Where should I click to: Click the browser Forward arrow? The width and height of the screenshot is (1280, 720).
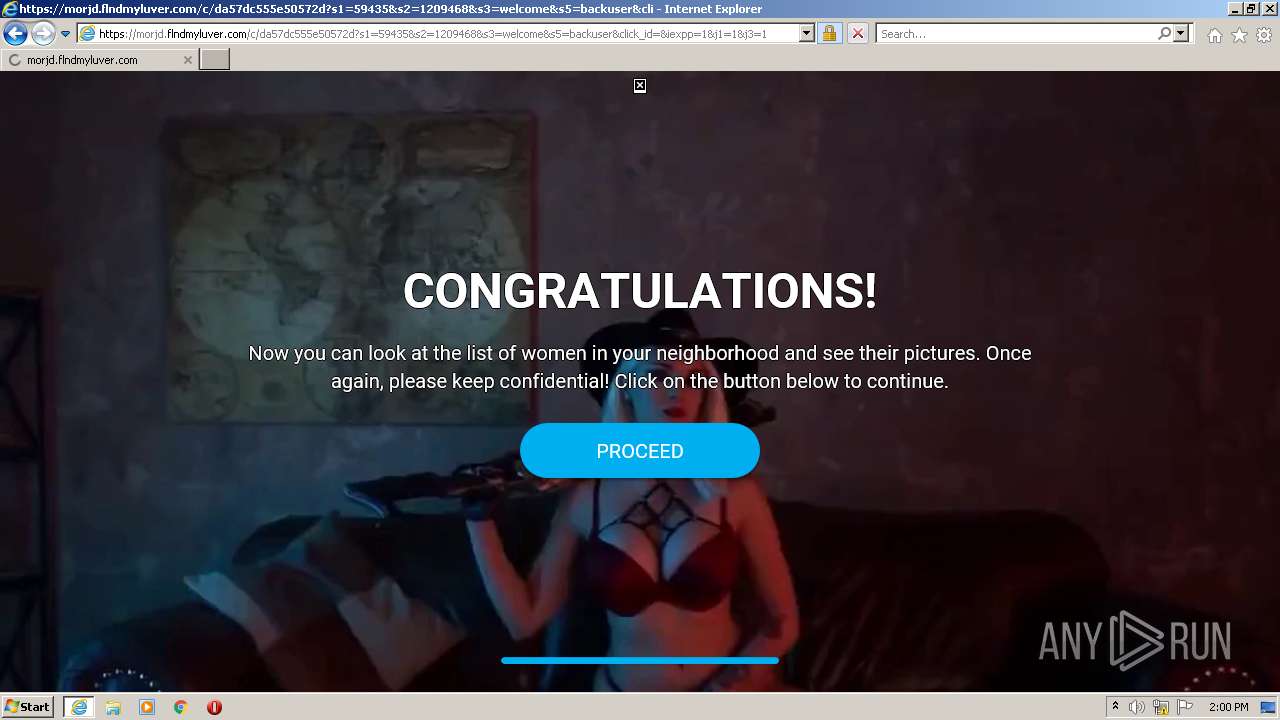42,33
